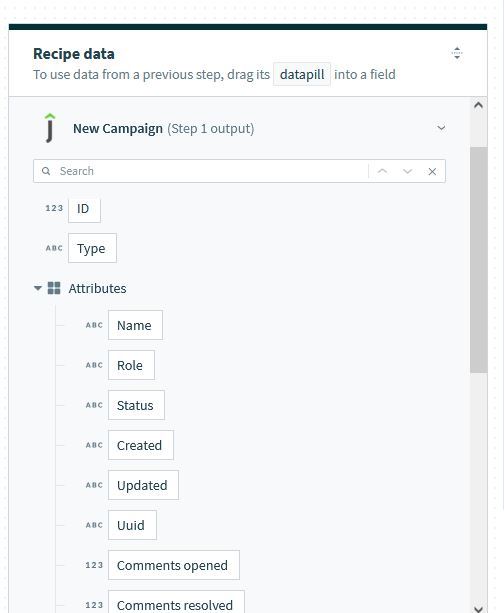Screen dimensions: 504x613
Task: Clear the search with the X icon
Action: point(432,171)
